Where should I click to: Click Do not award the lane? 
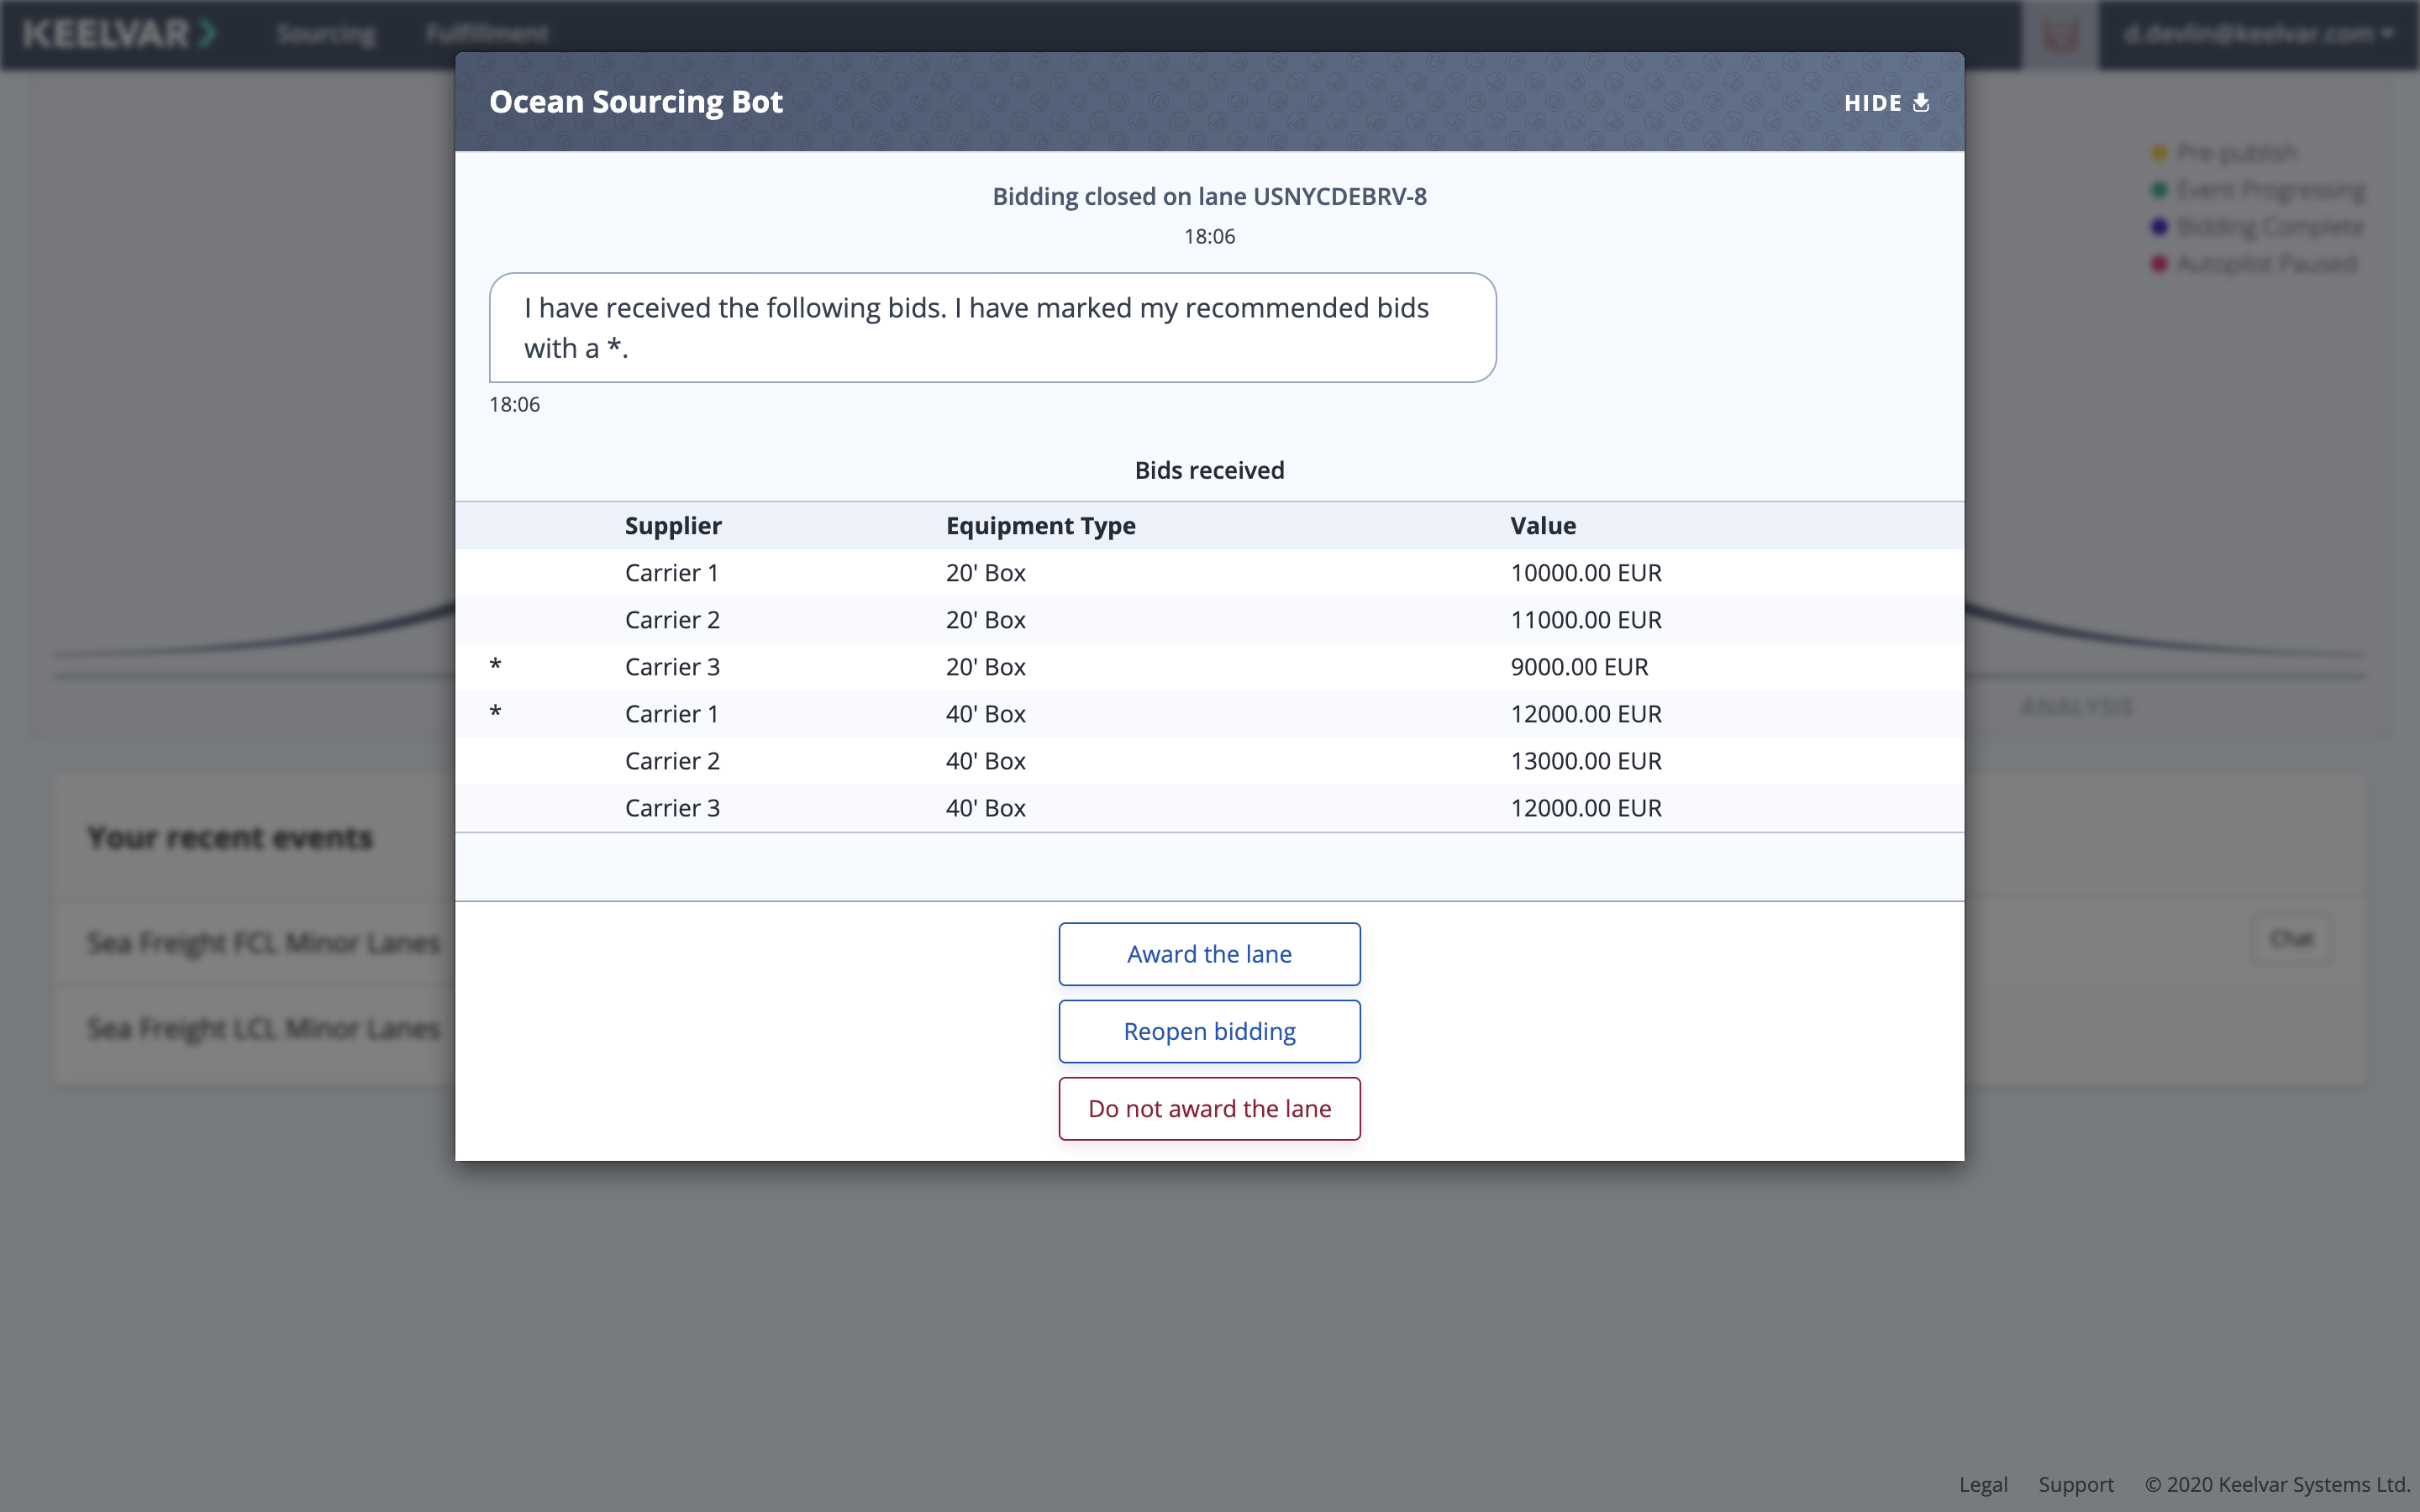[1209, 1108]
